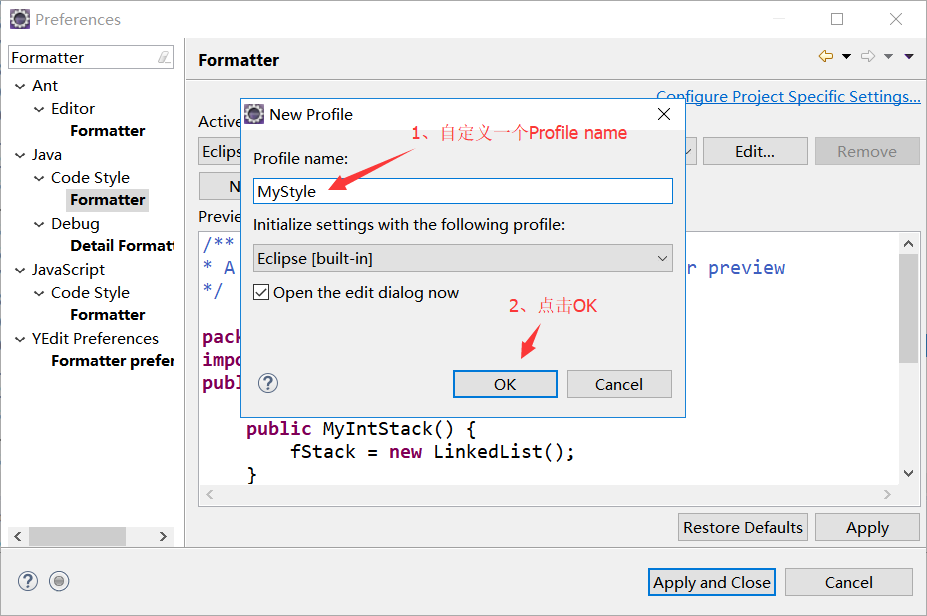Click the forward navigation arrow icon
Screen dimensions: 927x616
(868, 56)
